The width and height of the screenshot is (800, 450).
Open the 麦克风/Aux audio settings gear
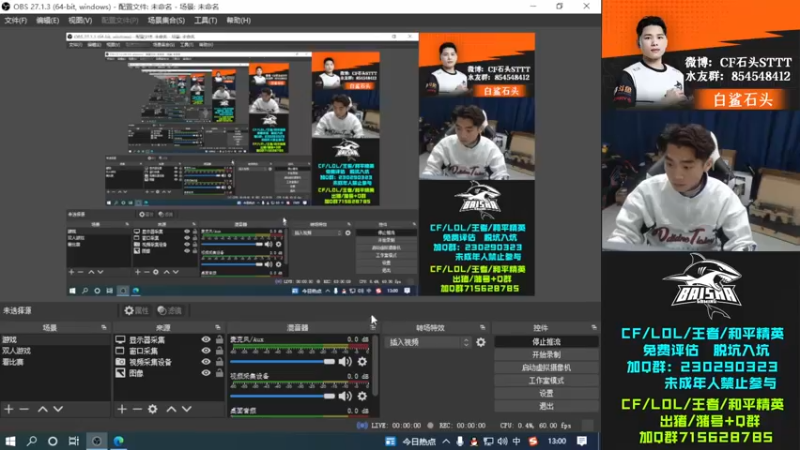(362, 361)
